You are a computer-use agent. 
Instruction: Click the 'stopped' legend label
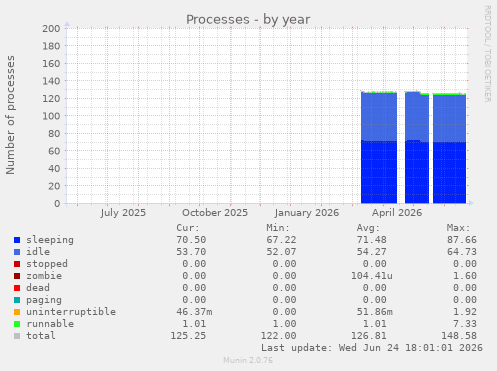[47, 264]
